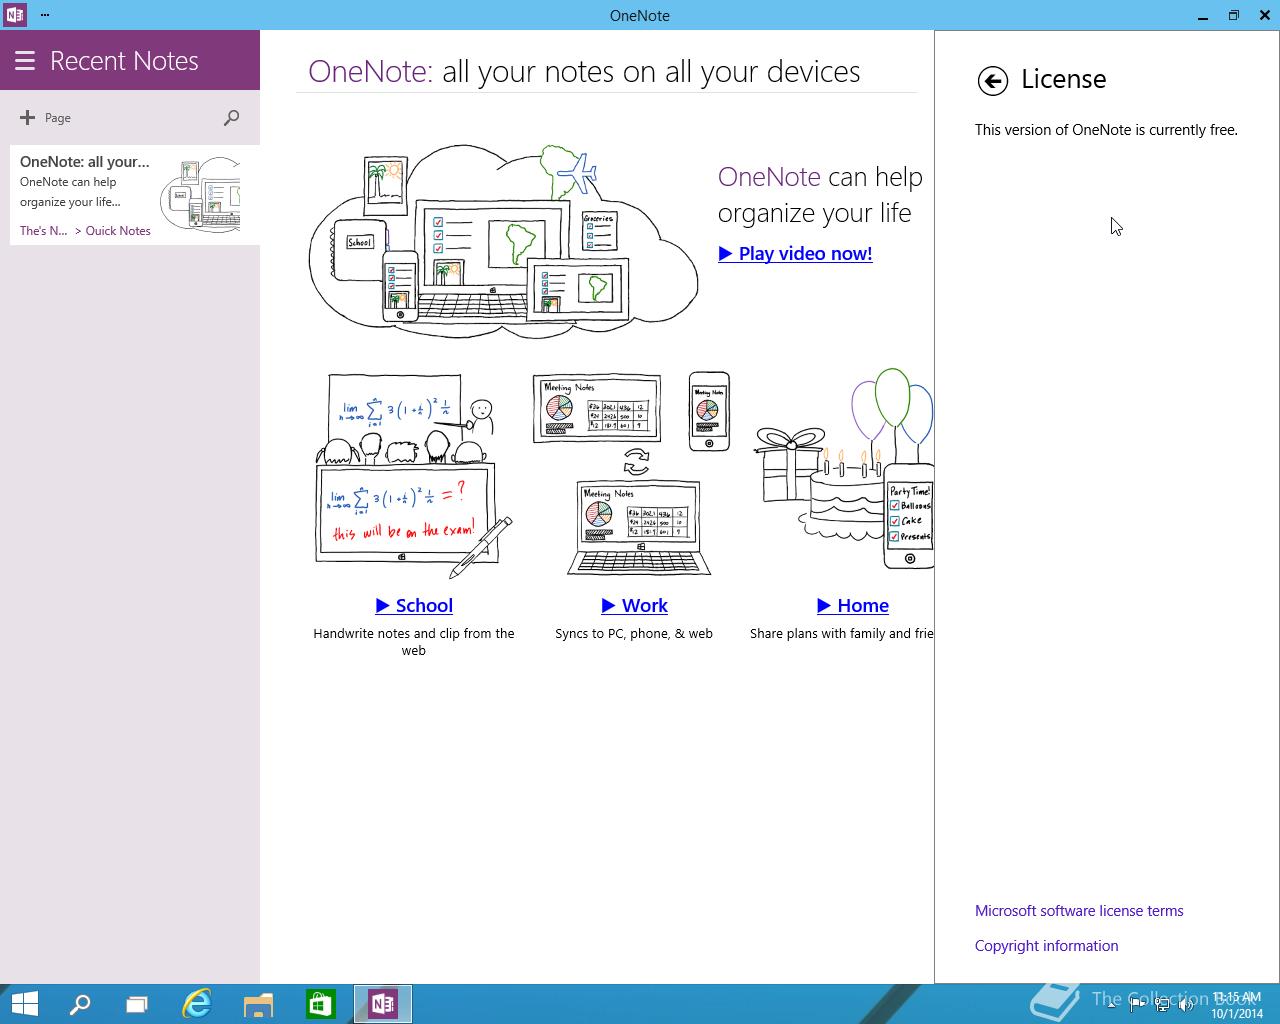The height and width of the screenshot is (1024, 1280).
Task: Click the 'Handwrite notes and clip from the web' caption
Action: click(414, 642)
